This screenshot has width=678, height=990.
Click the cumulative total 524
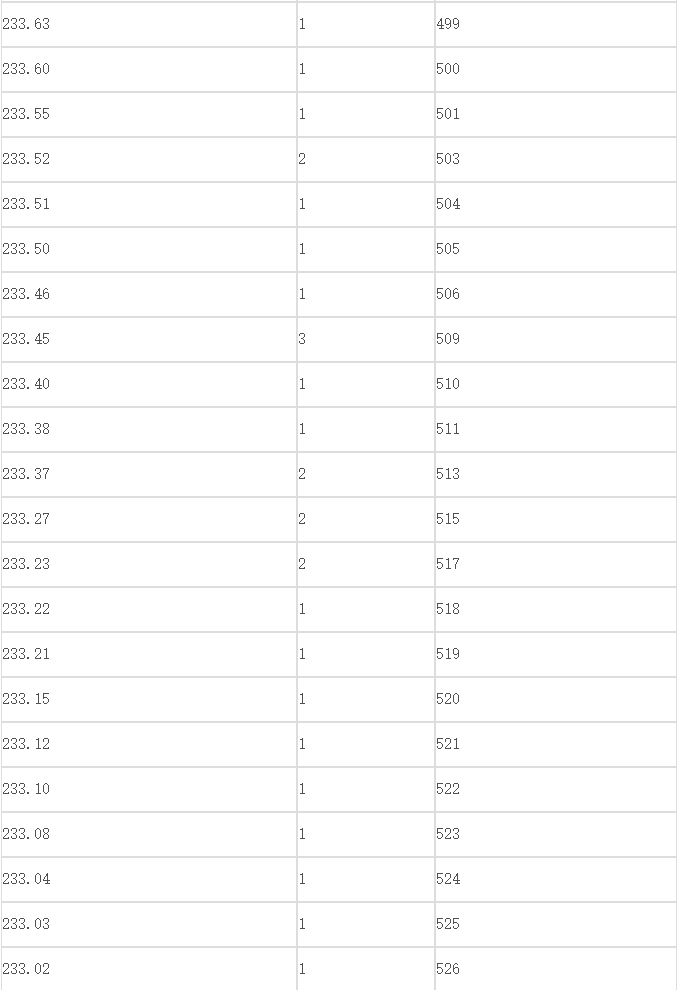tap(556, 879)
